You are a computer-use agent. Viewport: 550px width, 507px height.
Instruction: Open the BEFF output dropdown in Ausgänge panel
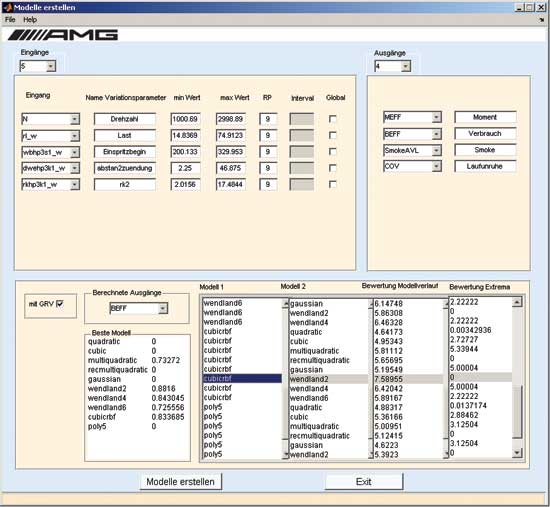click(436, 134)
